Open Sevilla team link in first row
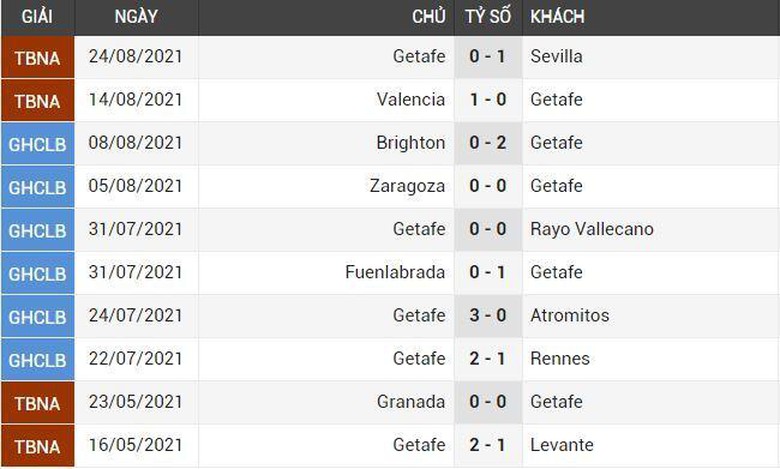This screenshot has height=469, width=780. pos(557,57)
